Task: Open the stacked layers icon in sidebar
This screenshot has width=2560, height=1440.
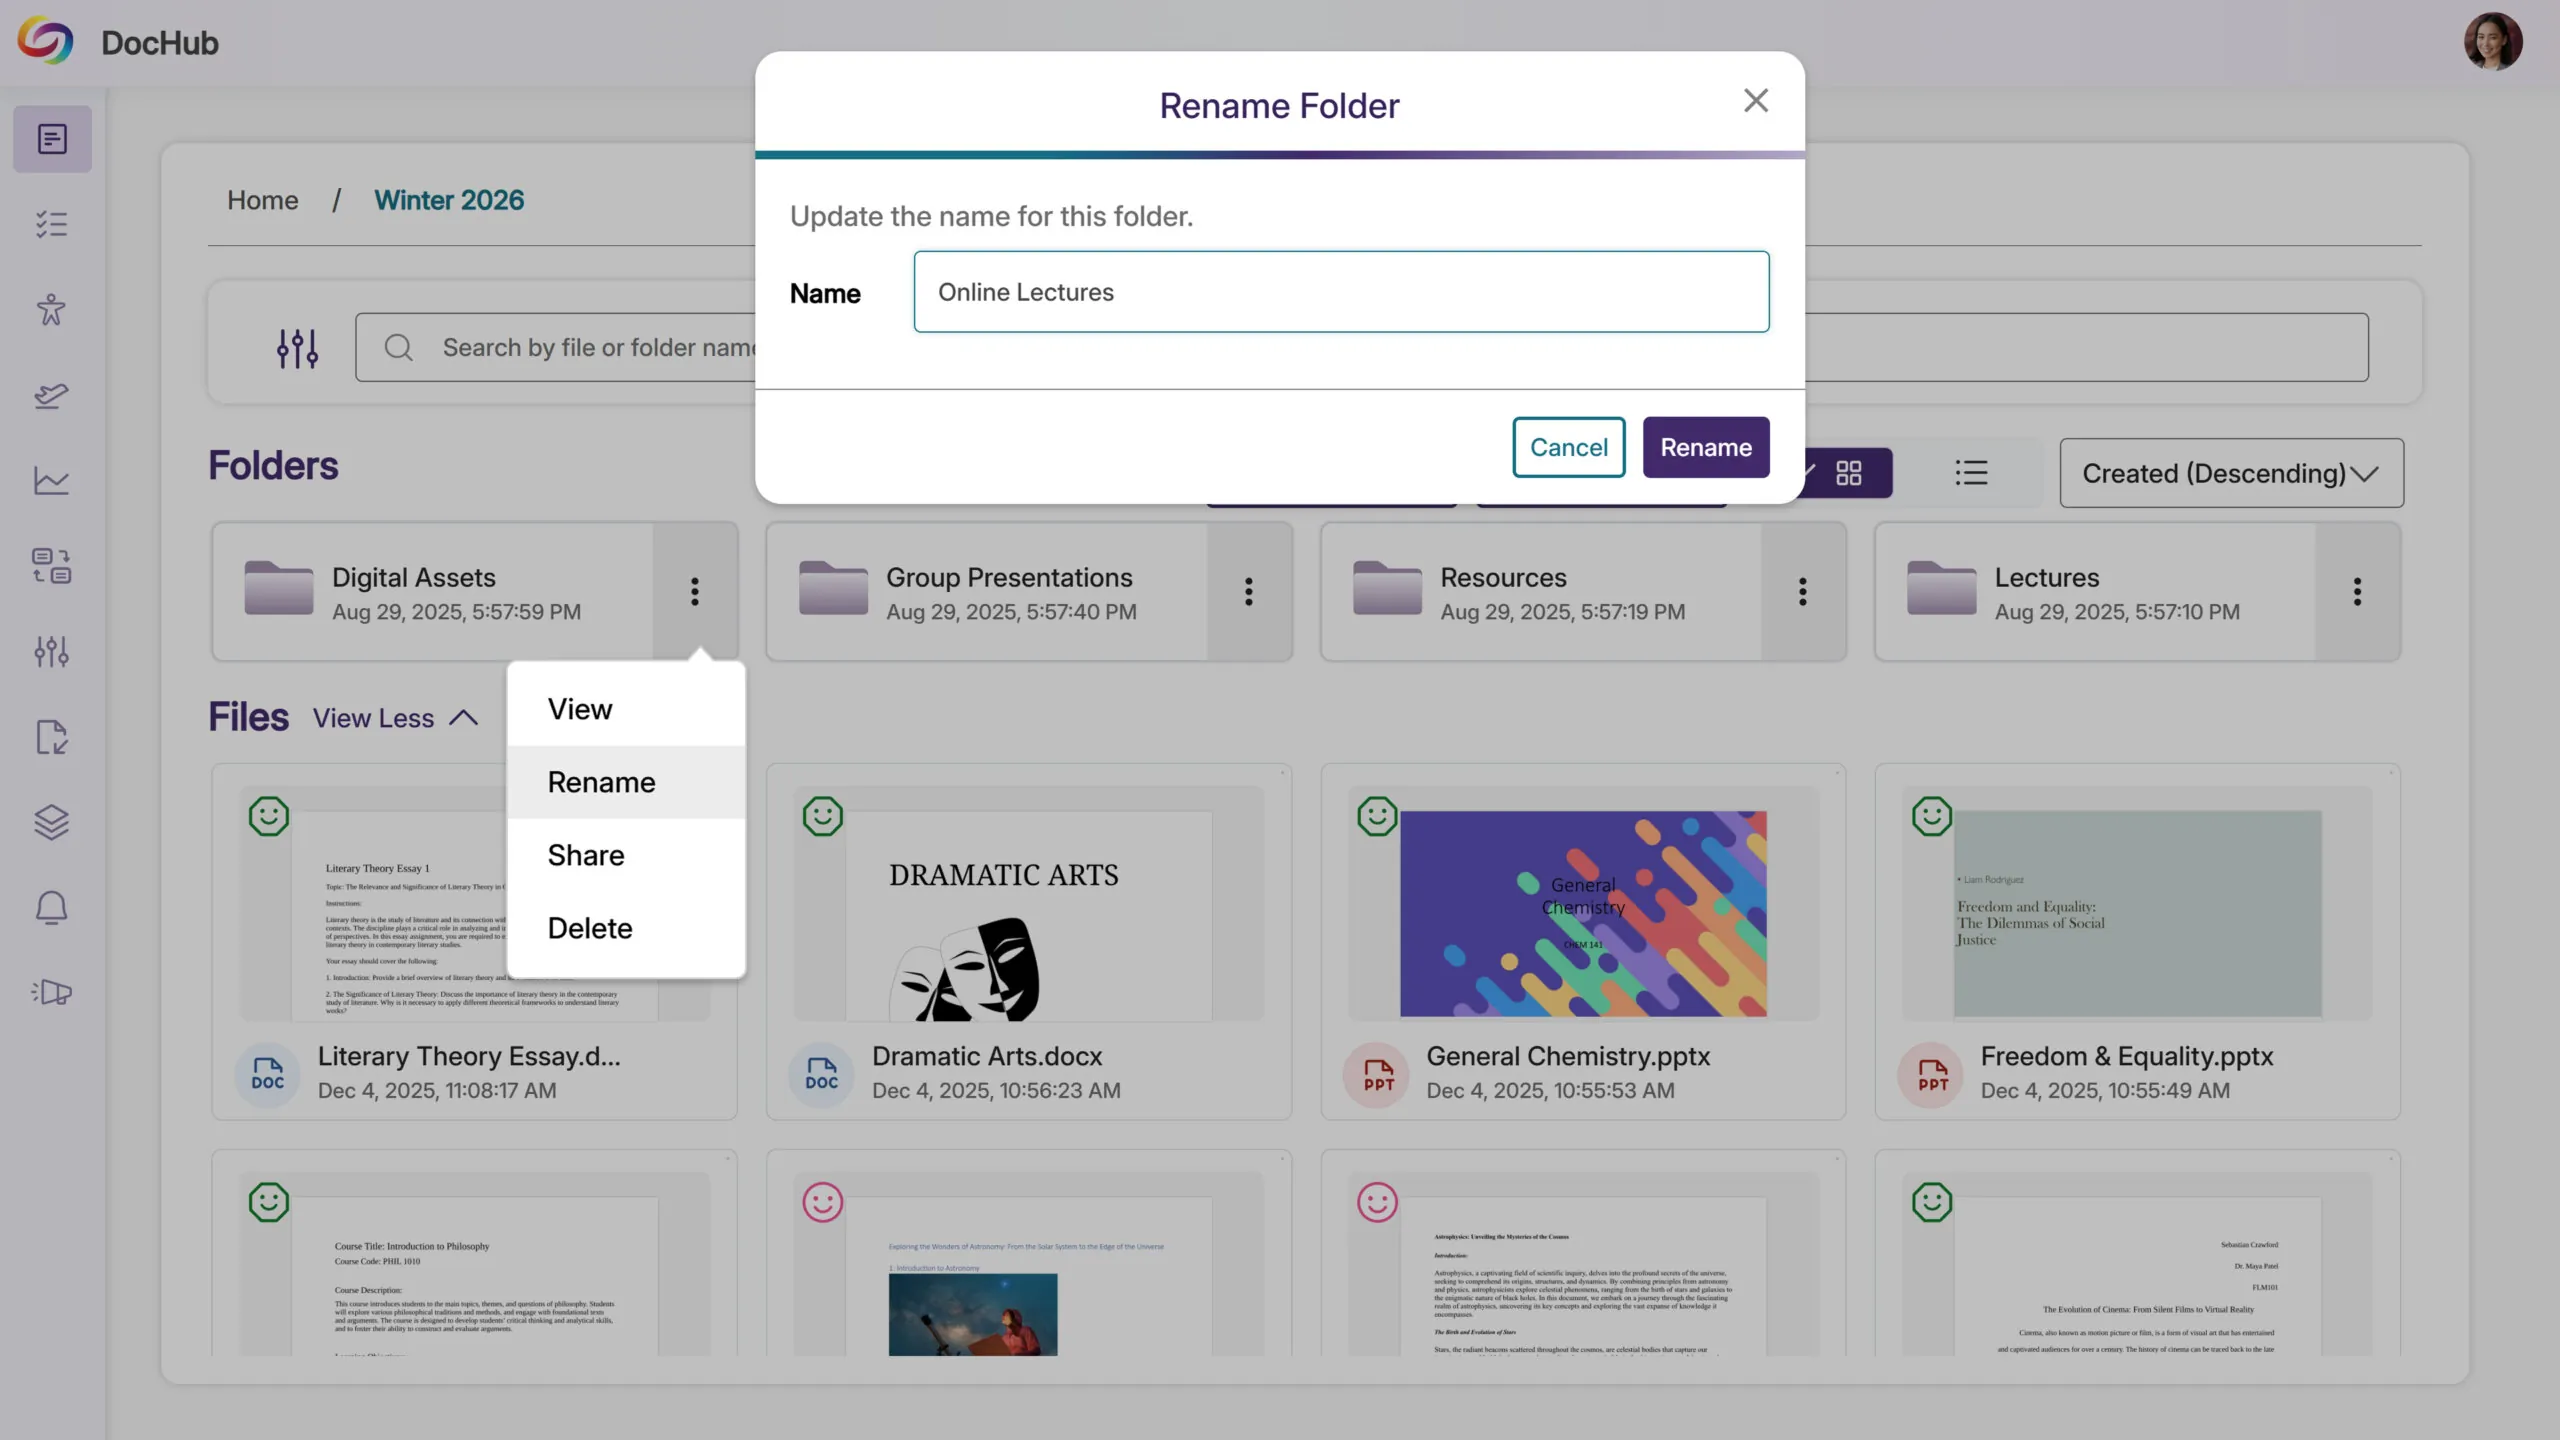Action: click(x=52, y=822)
